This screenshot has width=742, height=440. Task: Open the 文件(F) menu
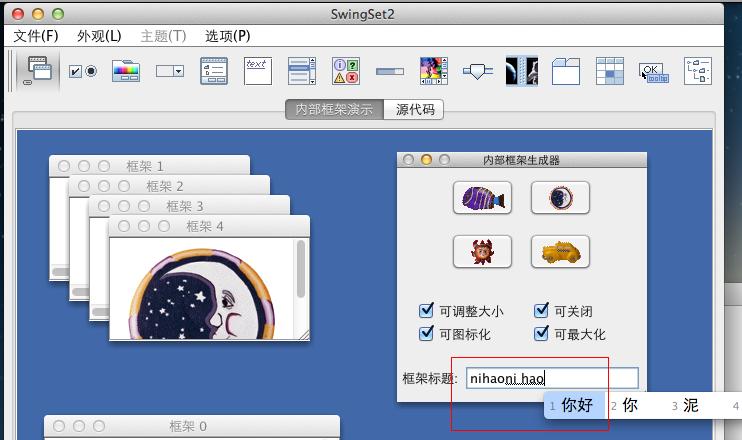(36, 36)
